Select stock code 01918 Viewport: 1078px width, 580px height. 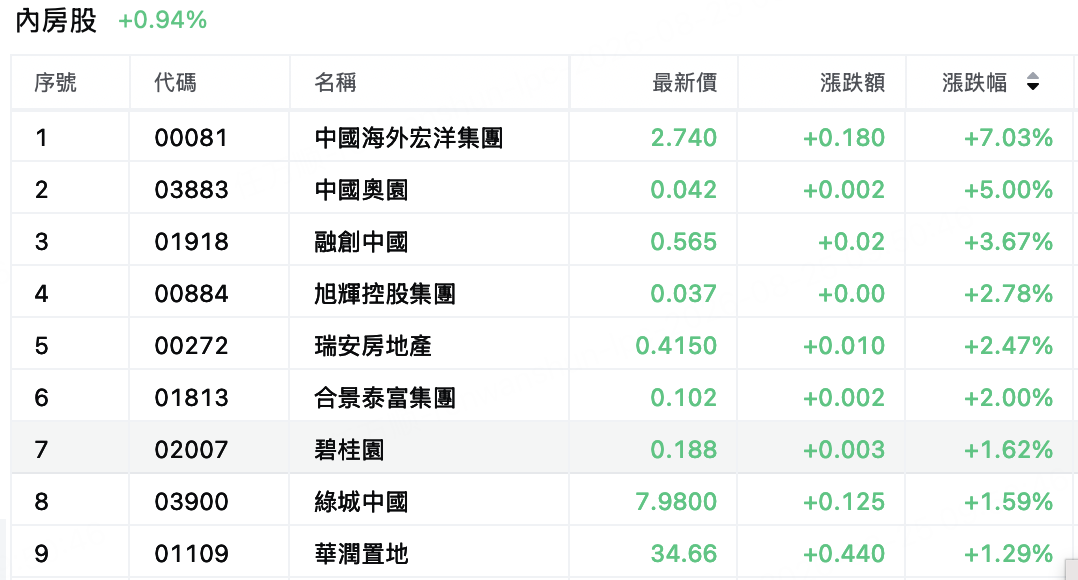[x=191, y=242]
